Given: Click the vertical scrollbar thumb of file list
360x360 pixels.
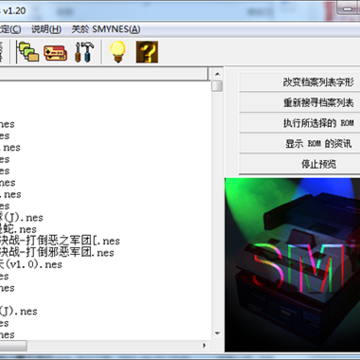Looking at the screenshot, I should [217, 85].
